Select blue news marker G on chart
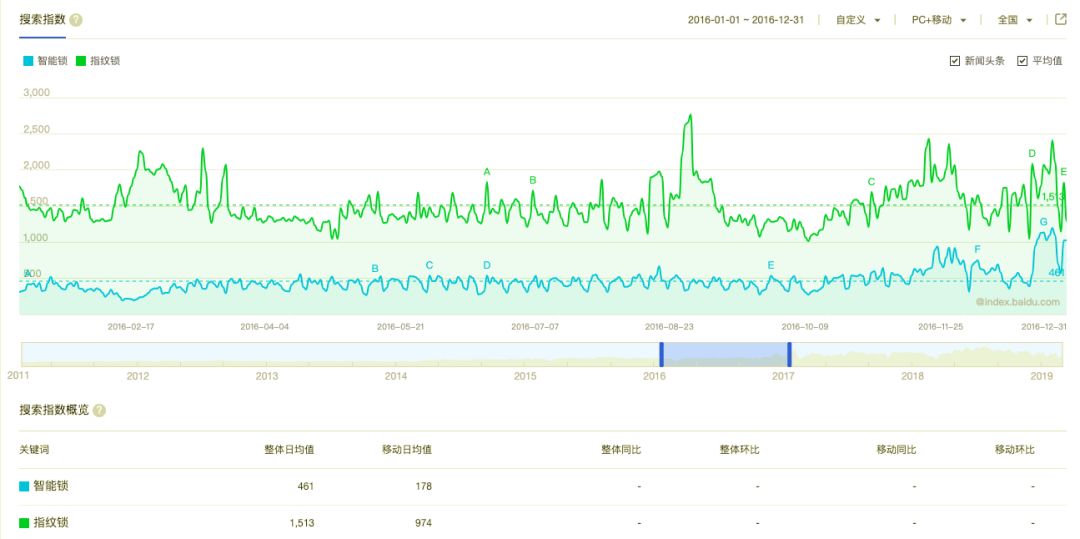1080x539 pixels. [1044, 222]
